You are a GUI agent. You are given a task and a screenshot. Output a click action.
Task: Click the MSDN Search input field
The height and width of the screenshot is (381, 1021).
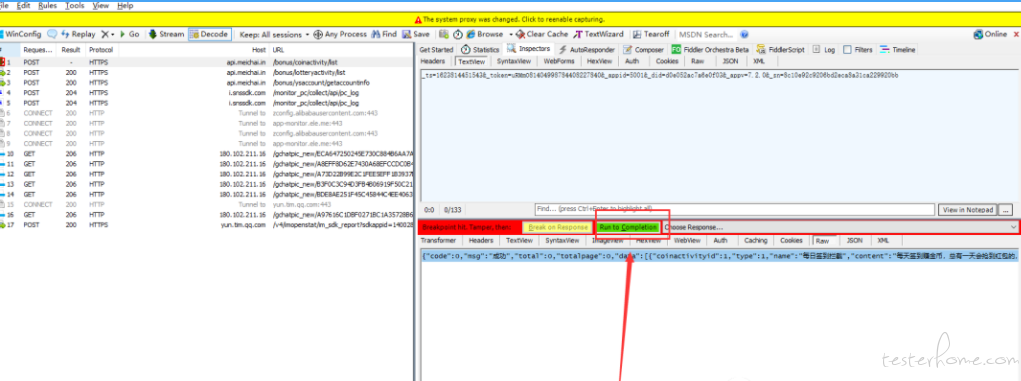click(x=706, y=34)
